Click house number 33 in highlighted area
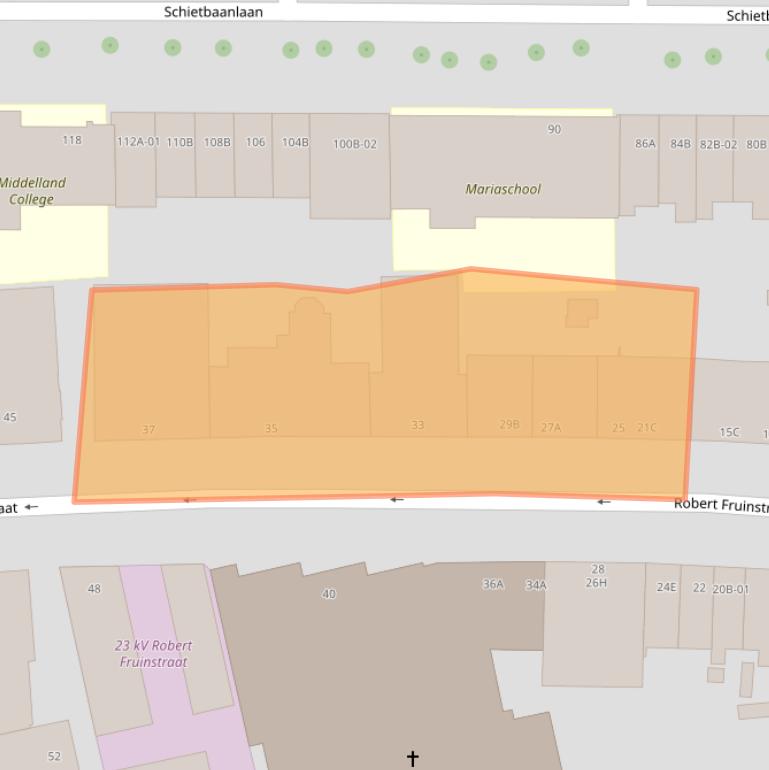The height and width of the screenshot is (770, 769). (417, 425)
